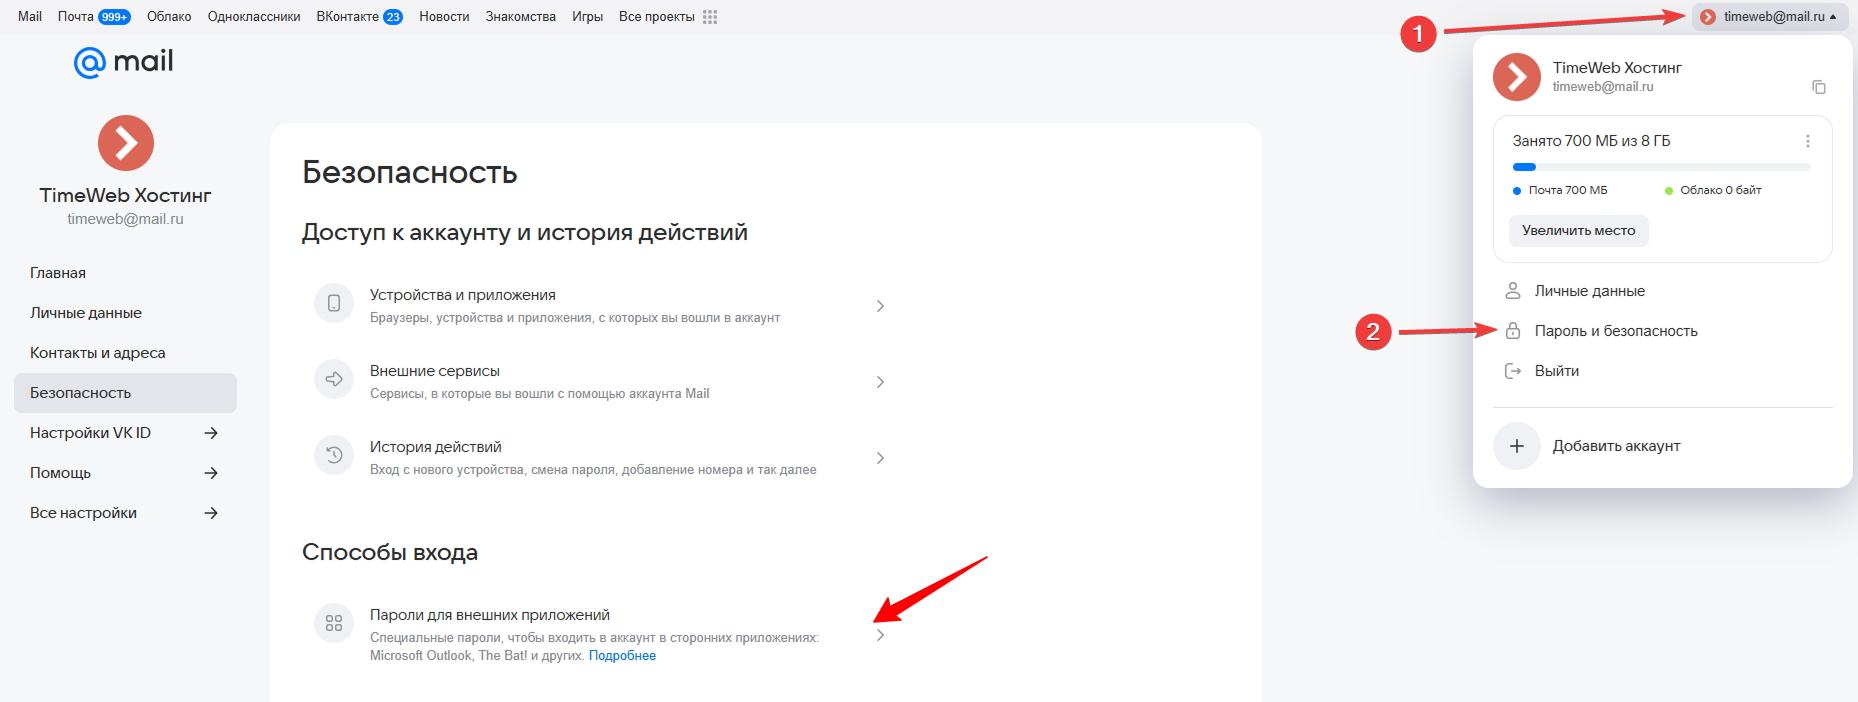Click the small avatar in account button
Image resolution: width=1858 pixels, height=702 pixels.
(x=1708, y=17)
